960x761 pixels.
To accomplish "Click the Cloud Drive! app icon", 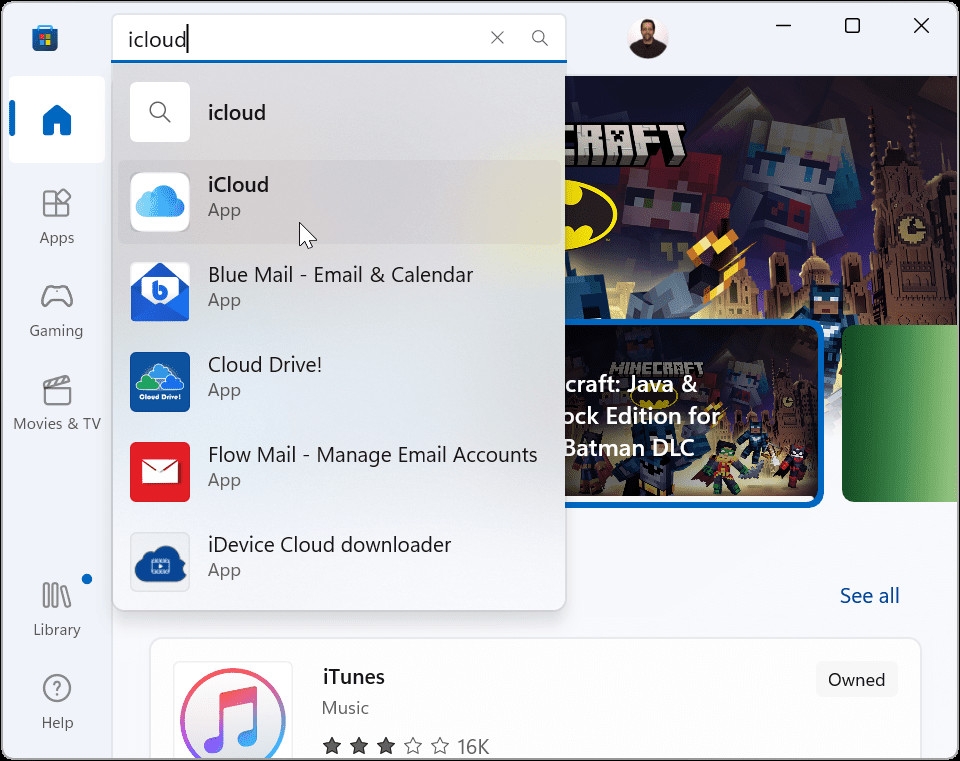I will (159, 382).
